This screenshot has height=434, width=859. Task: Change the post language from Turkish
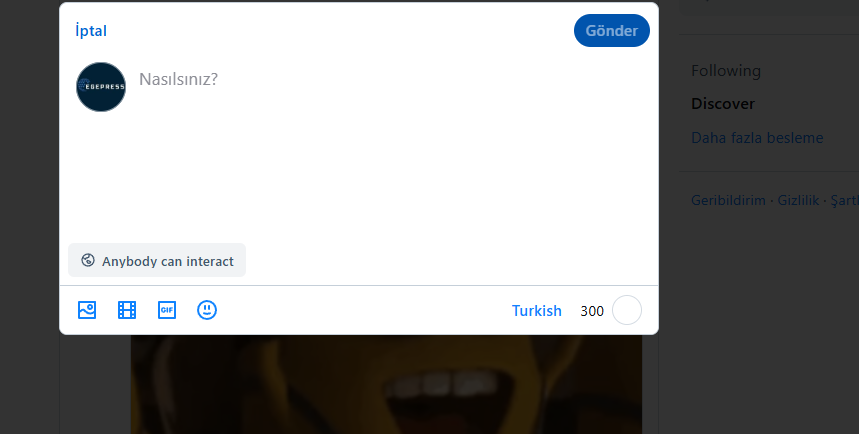536,311
